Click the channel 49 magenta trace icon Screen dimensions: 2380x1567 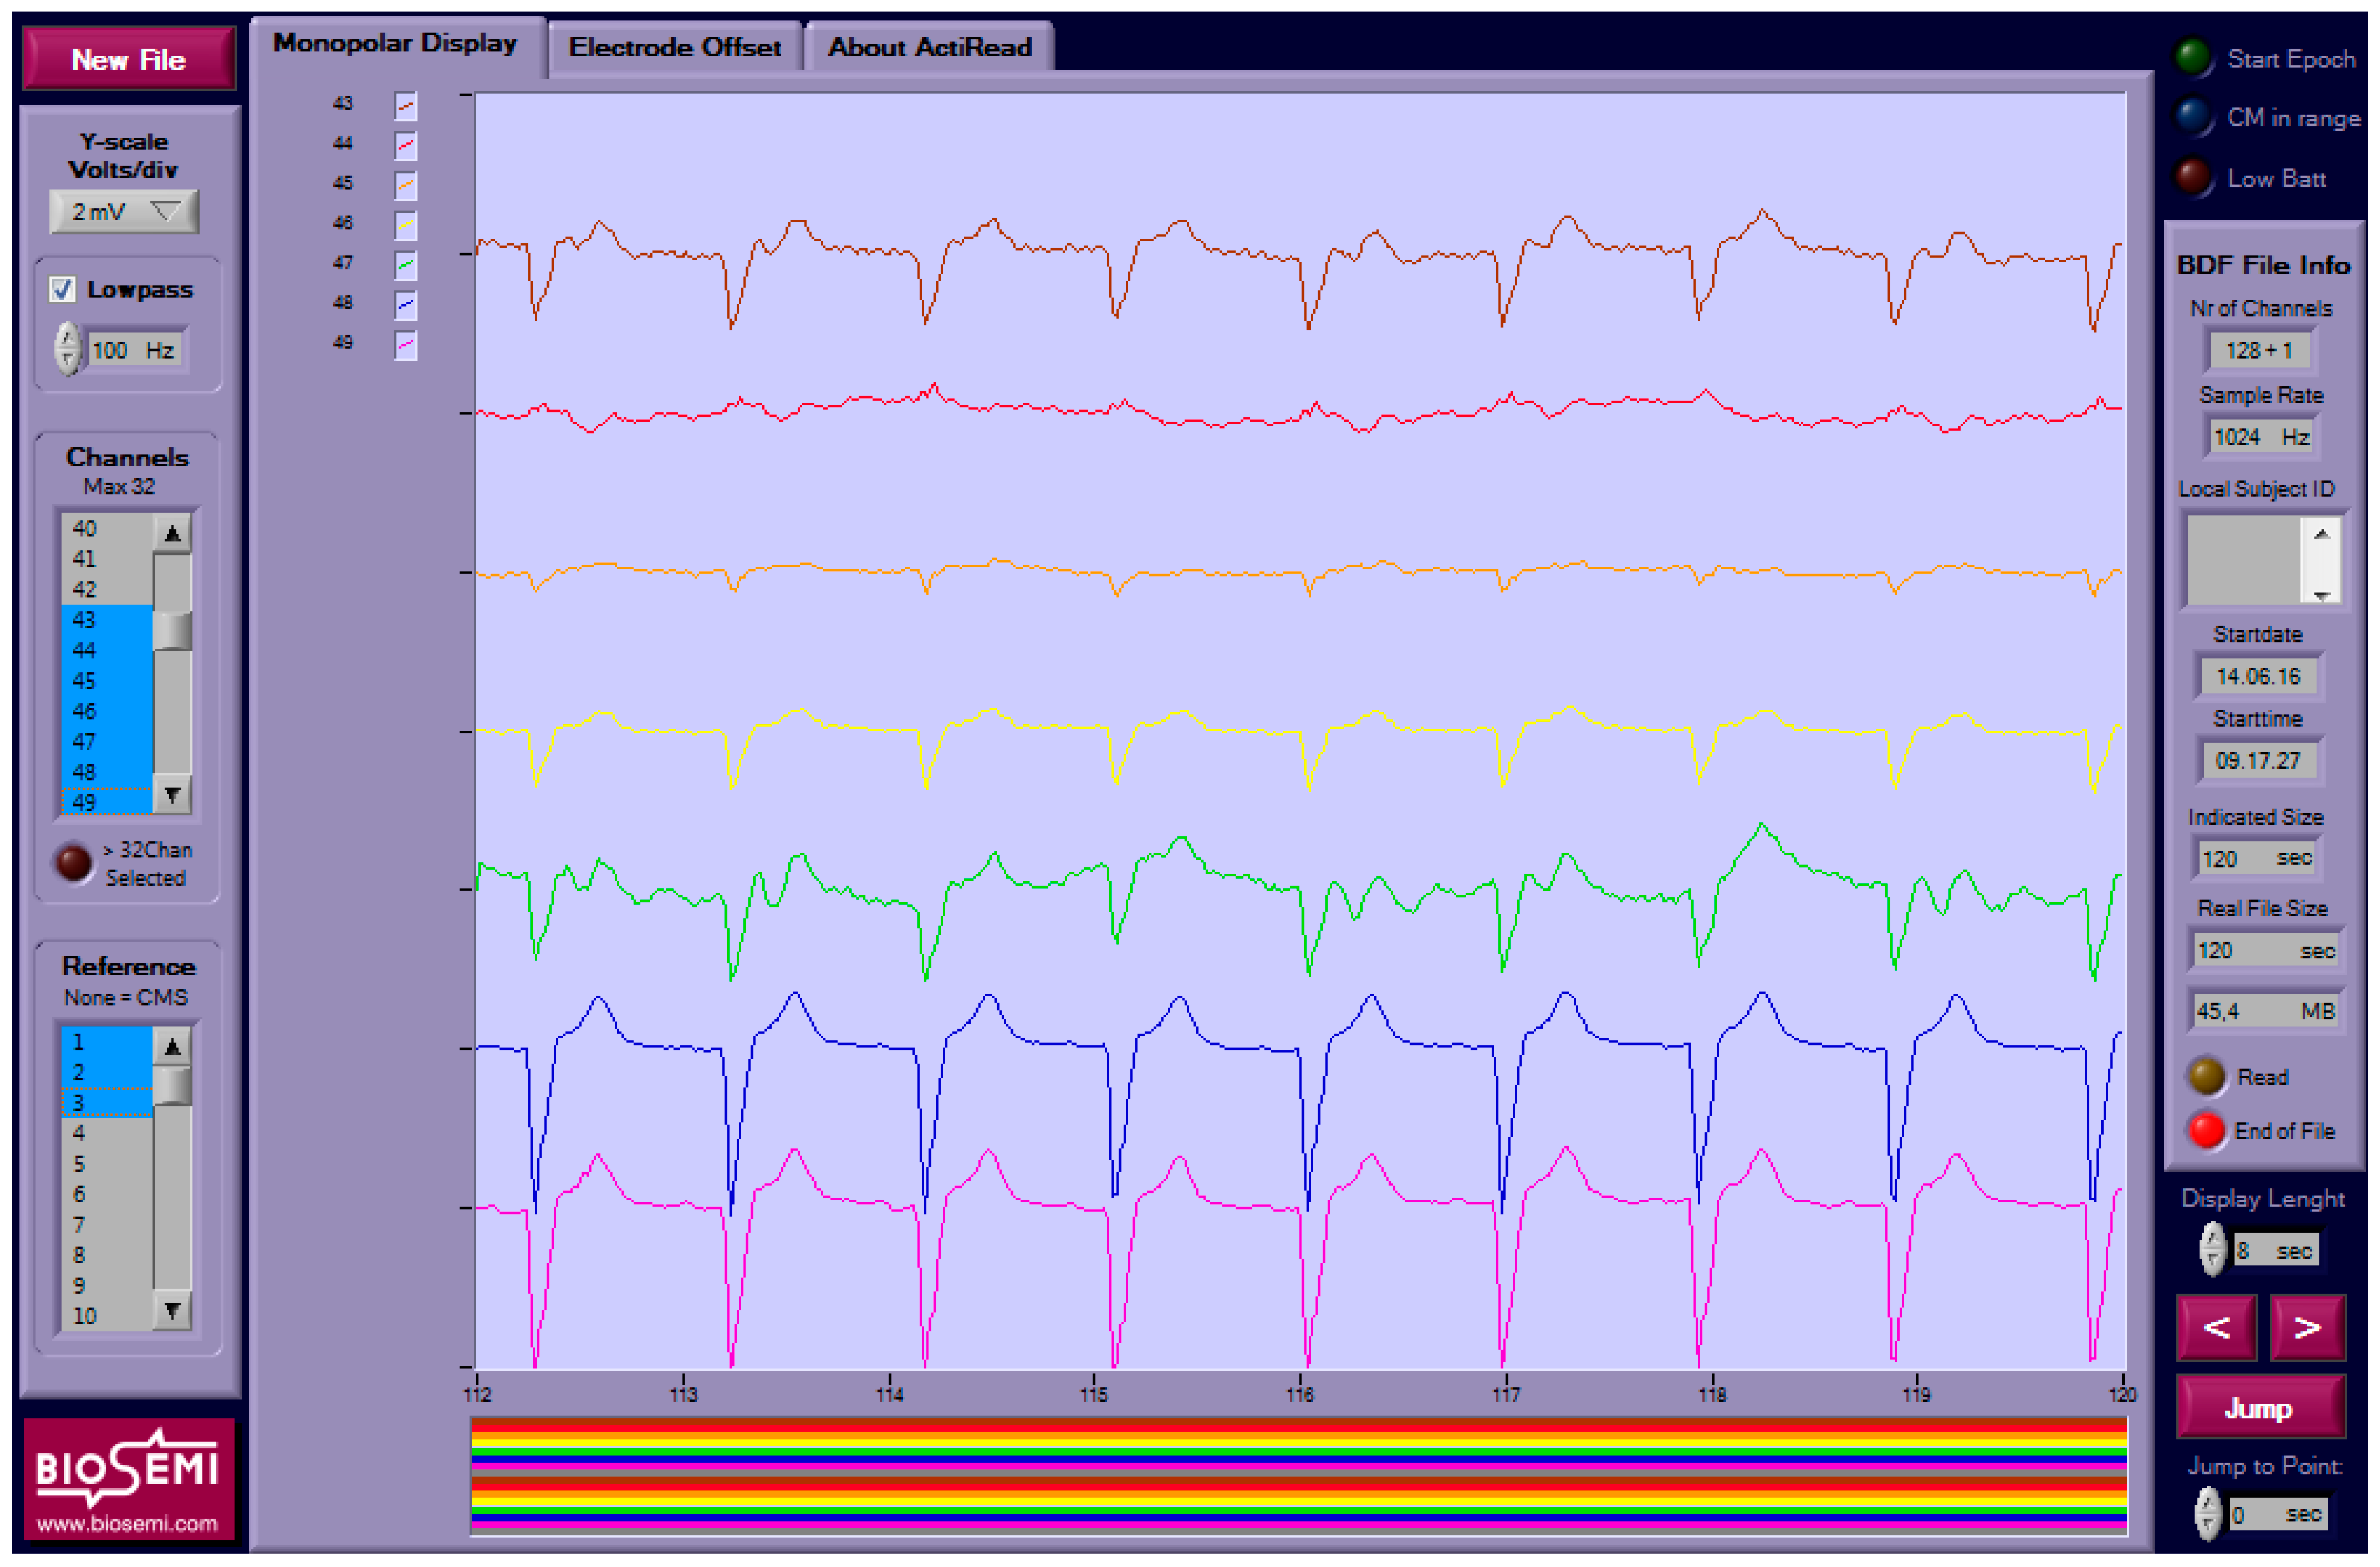405,345
